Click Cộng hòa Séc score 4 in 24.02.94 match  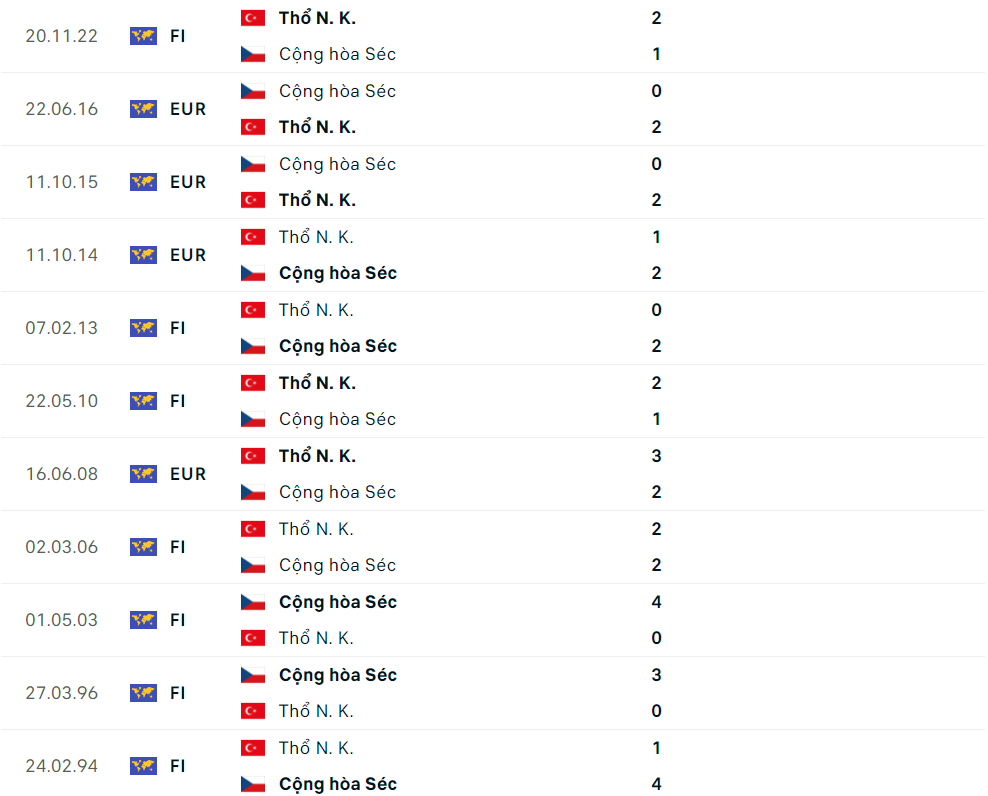(656, 784)
